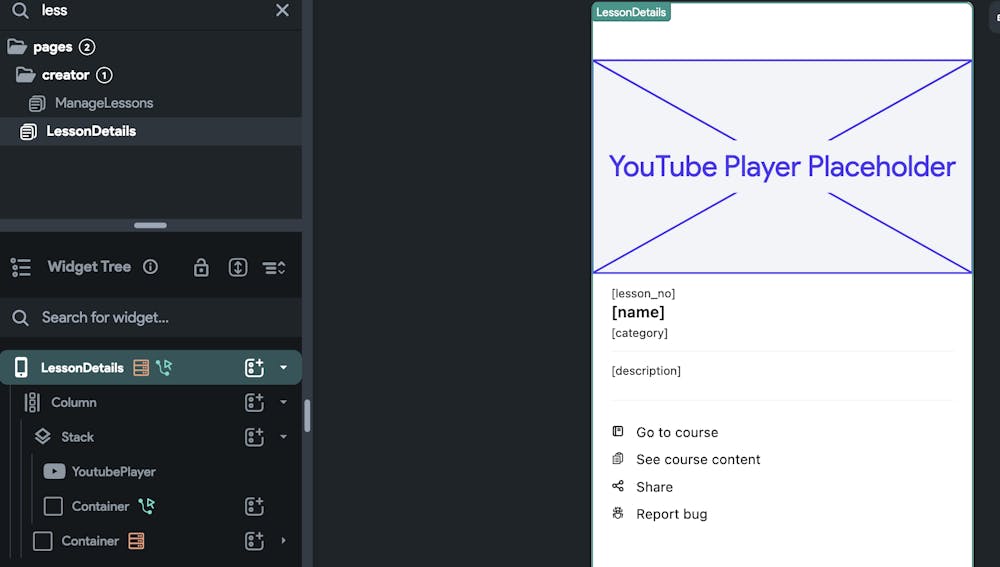Select the Container with the backend query icon

(x=90, y=541)
